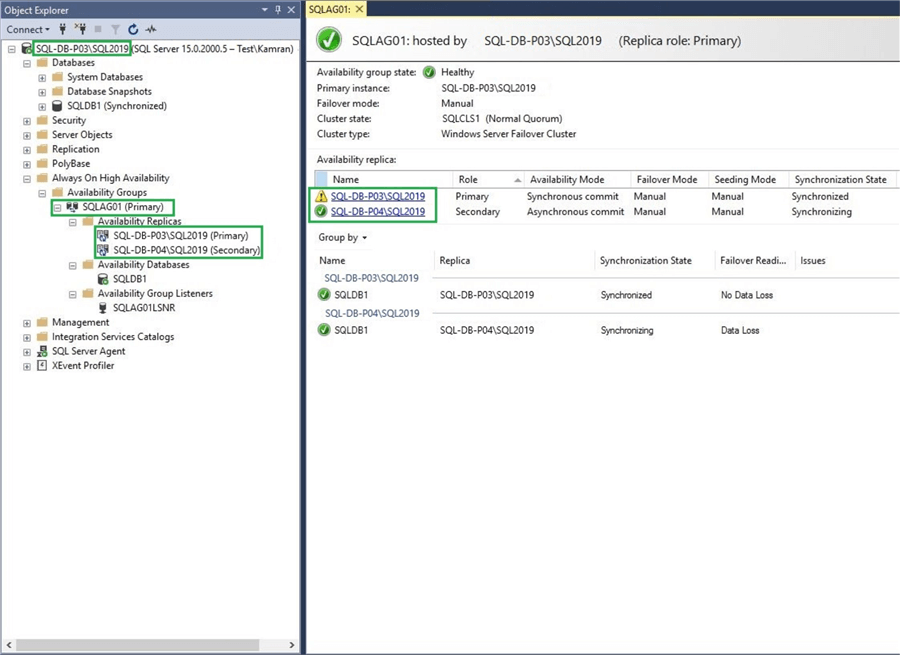Click the SQLDB1 availability database icon
The height and width of the screenshot is (655, 900).
[103, 279]
